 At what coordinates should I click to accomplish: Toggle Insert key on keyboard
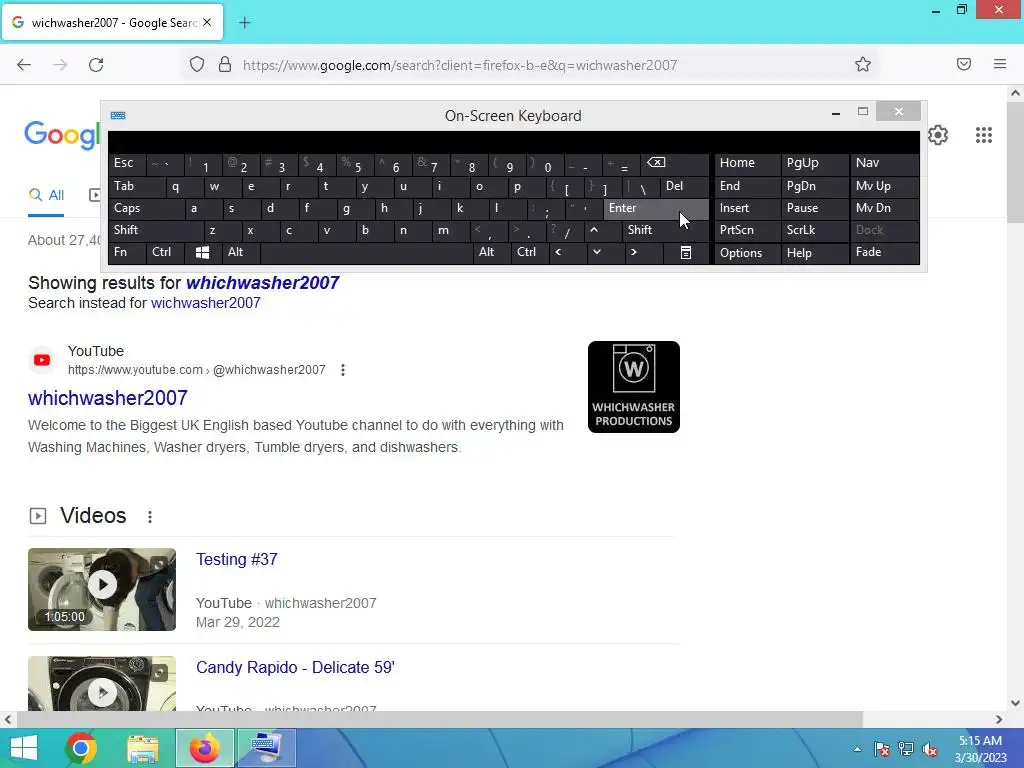pyautogui.click(x=747, y=208)
